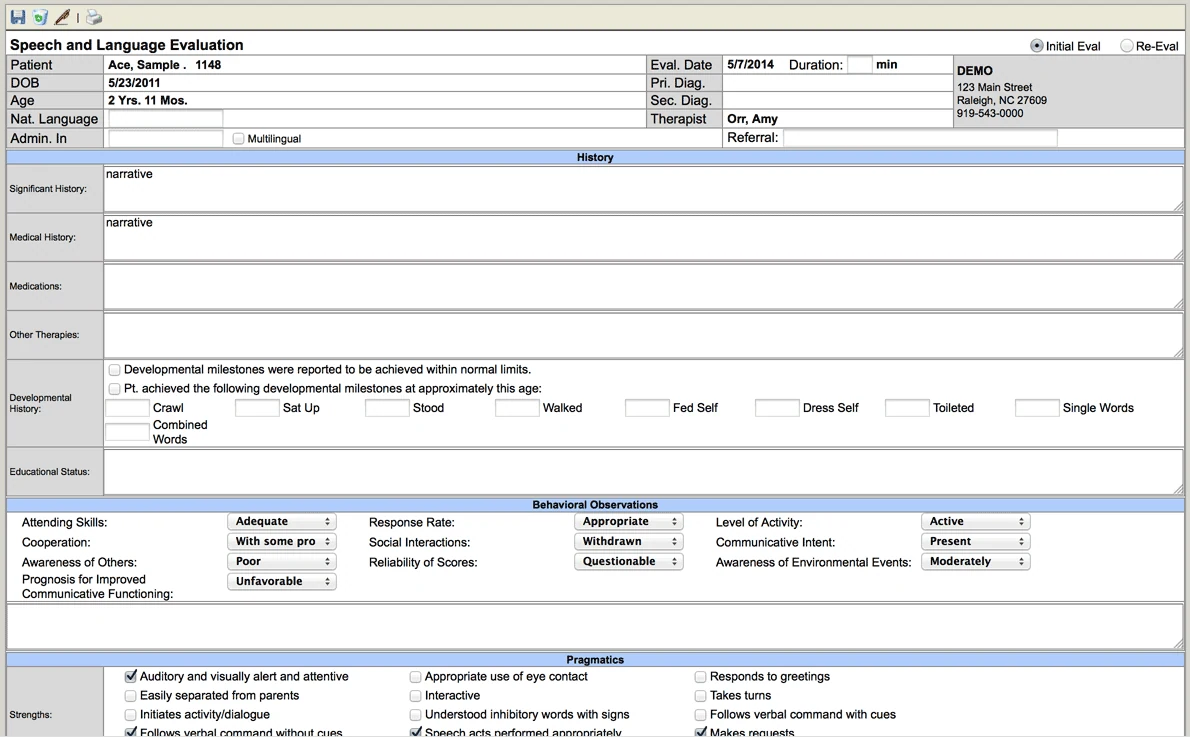Open the Attending Skills dropdown set to Adequate

282,521
